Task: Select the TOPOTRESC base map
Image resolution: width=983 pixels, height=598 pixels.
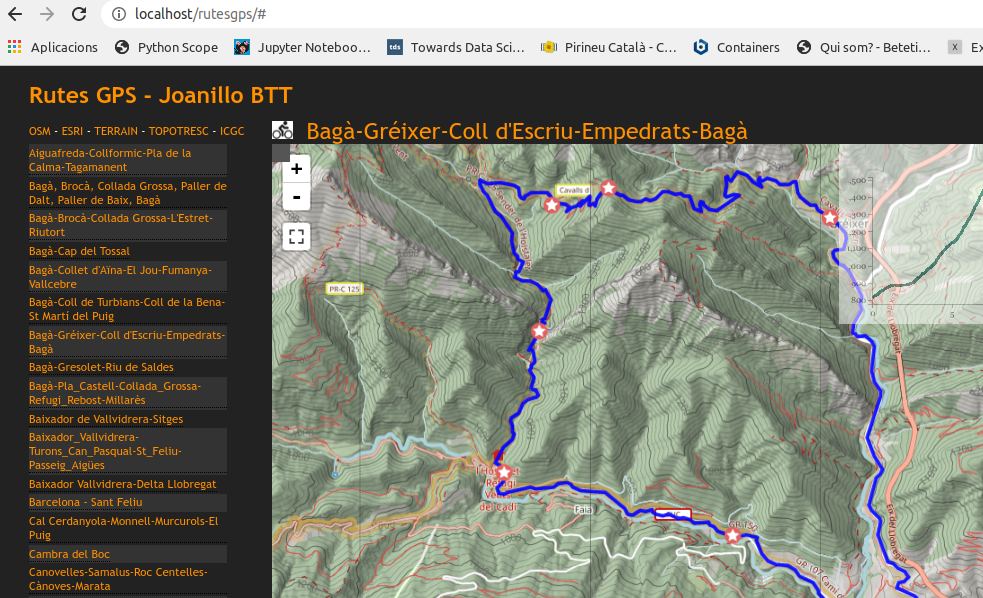Action: [x=179, y=131]
